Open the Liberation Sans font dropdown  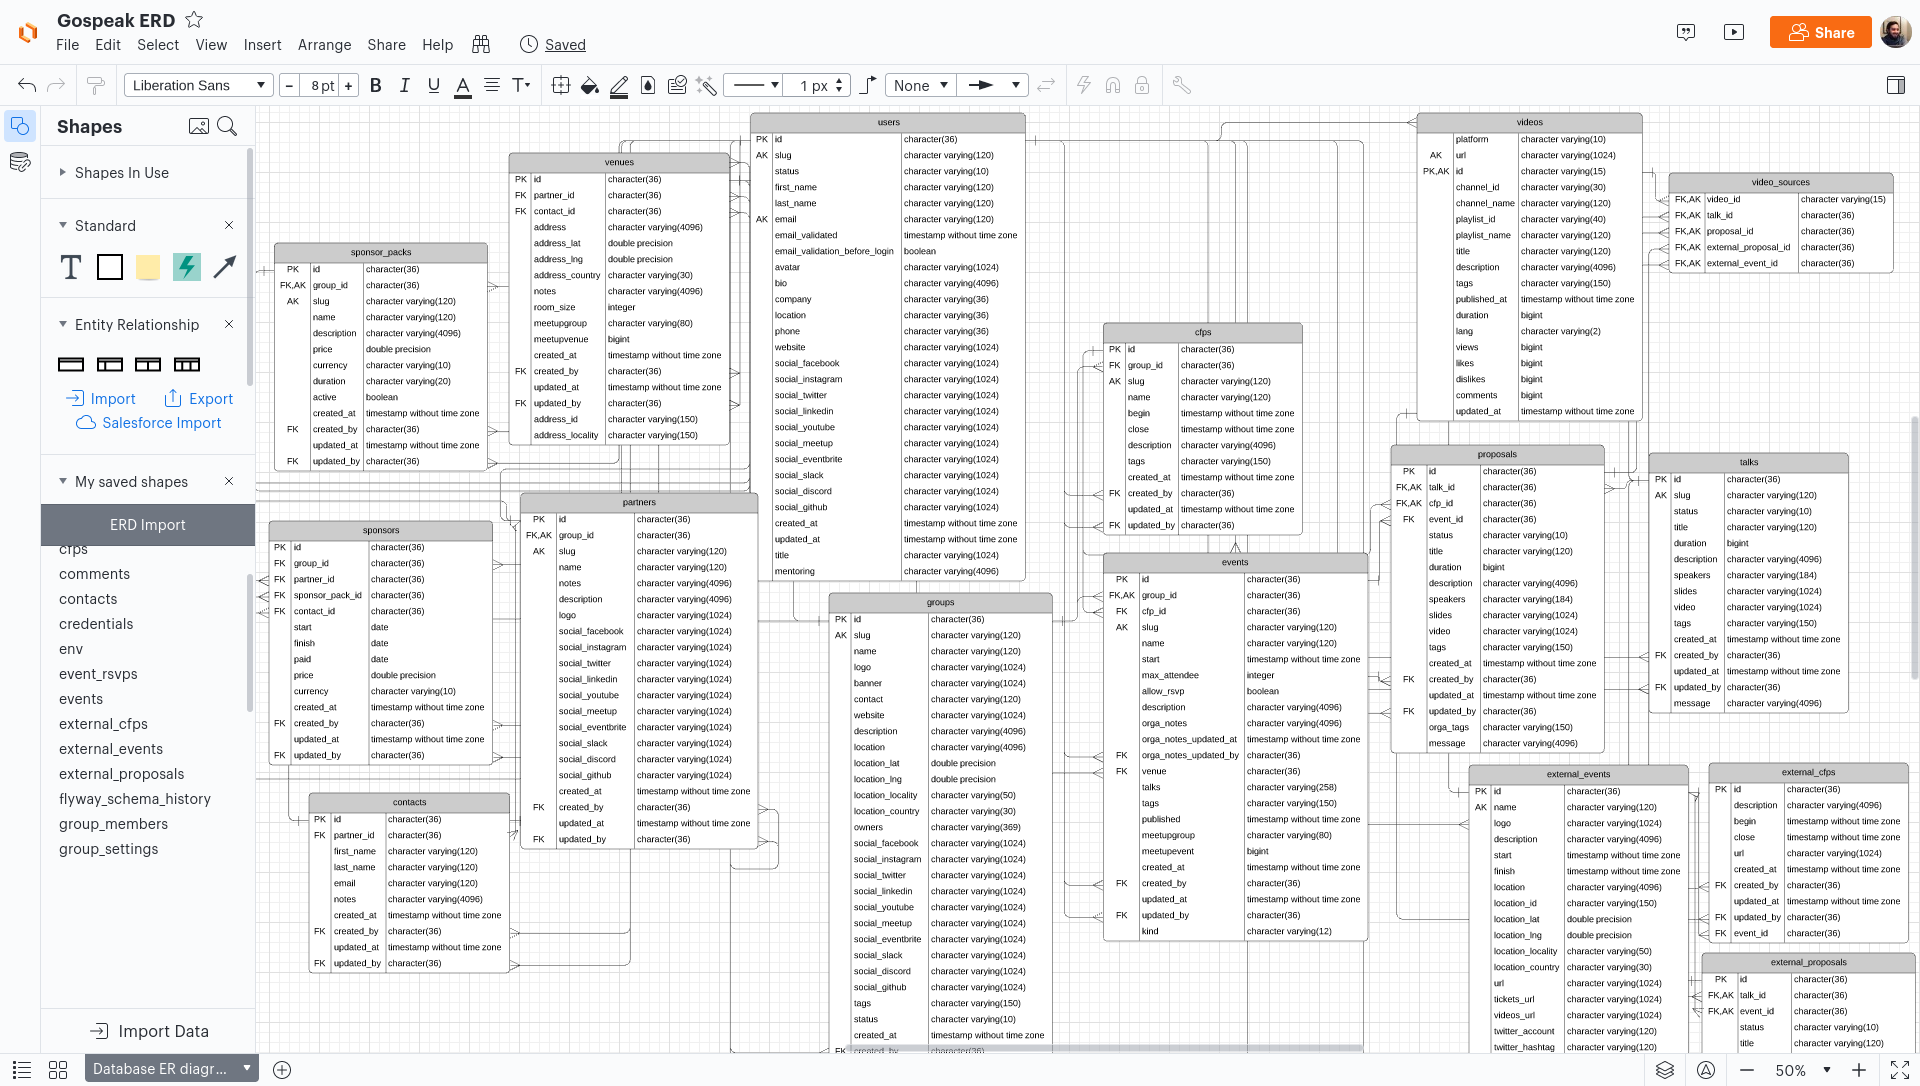pyautogui.click(x=198, y=85)
